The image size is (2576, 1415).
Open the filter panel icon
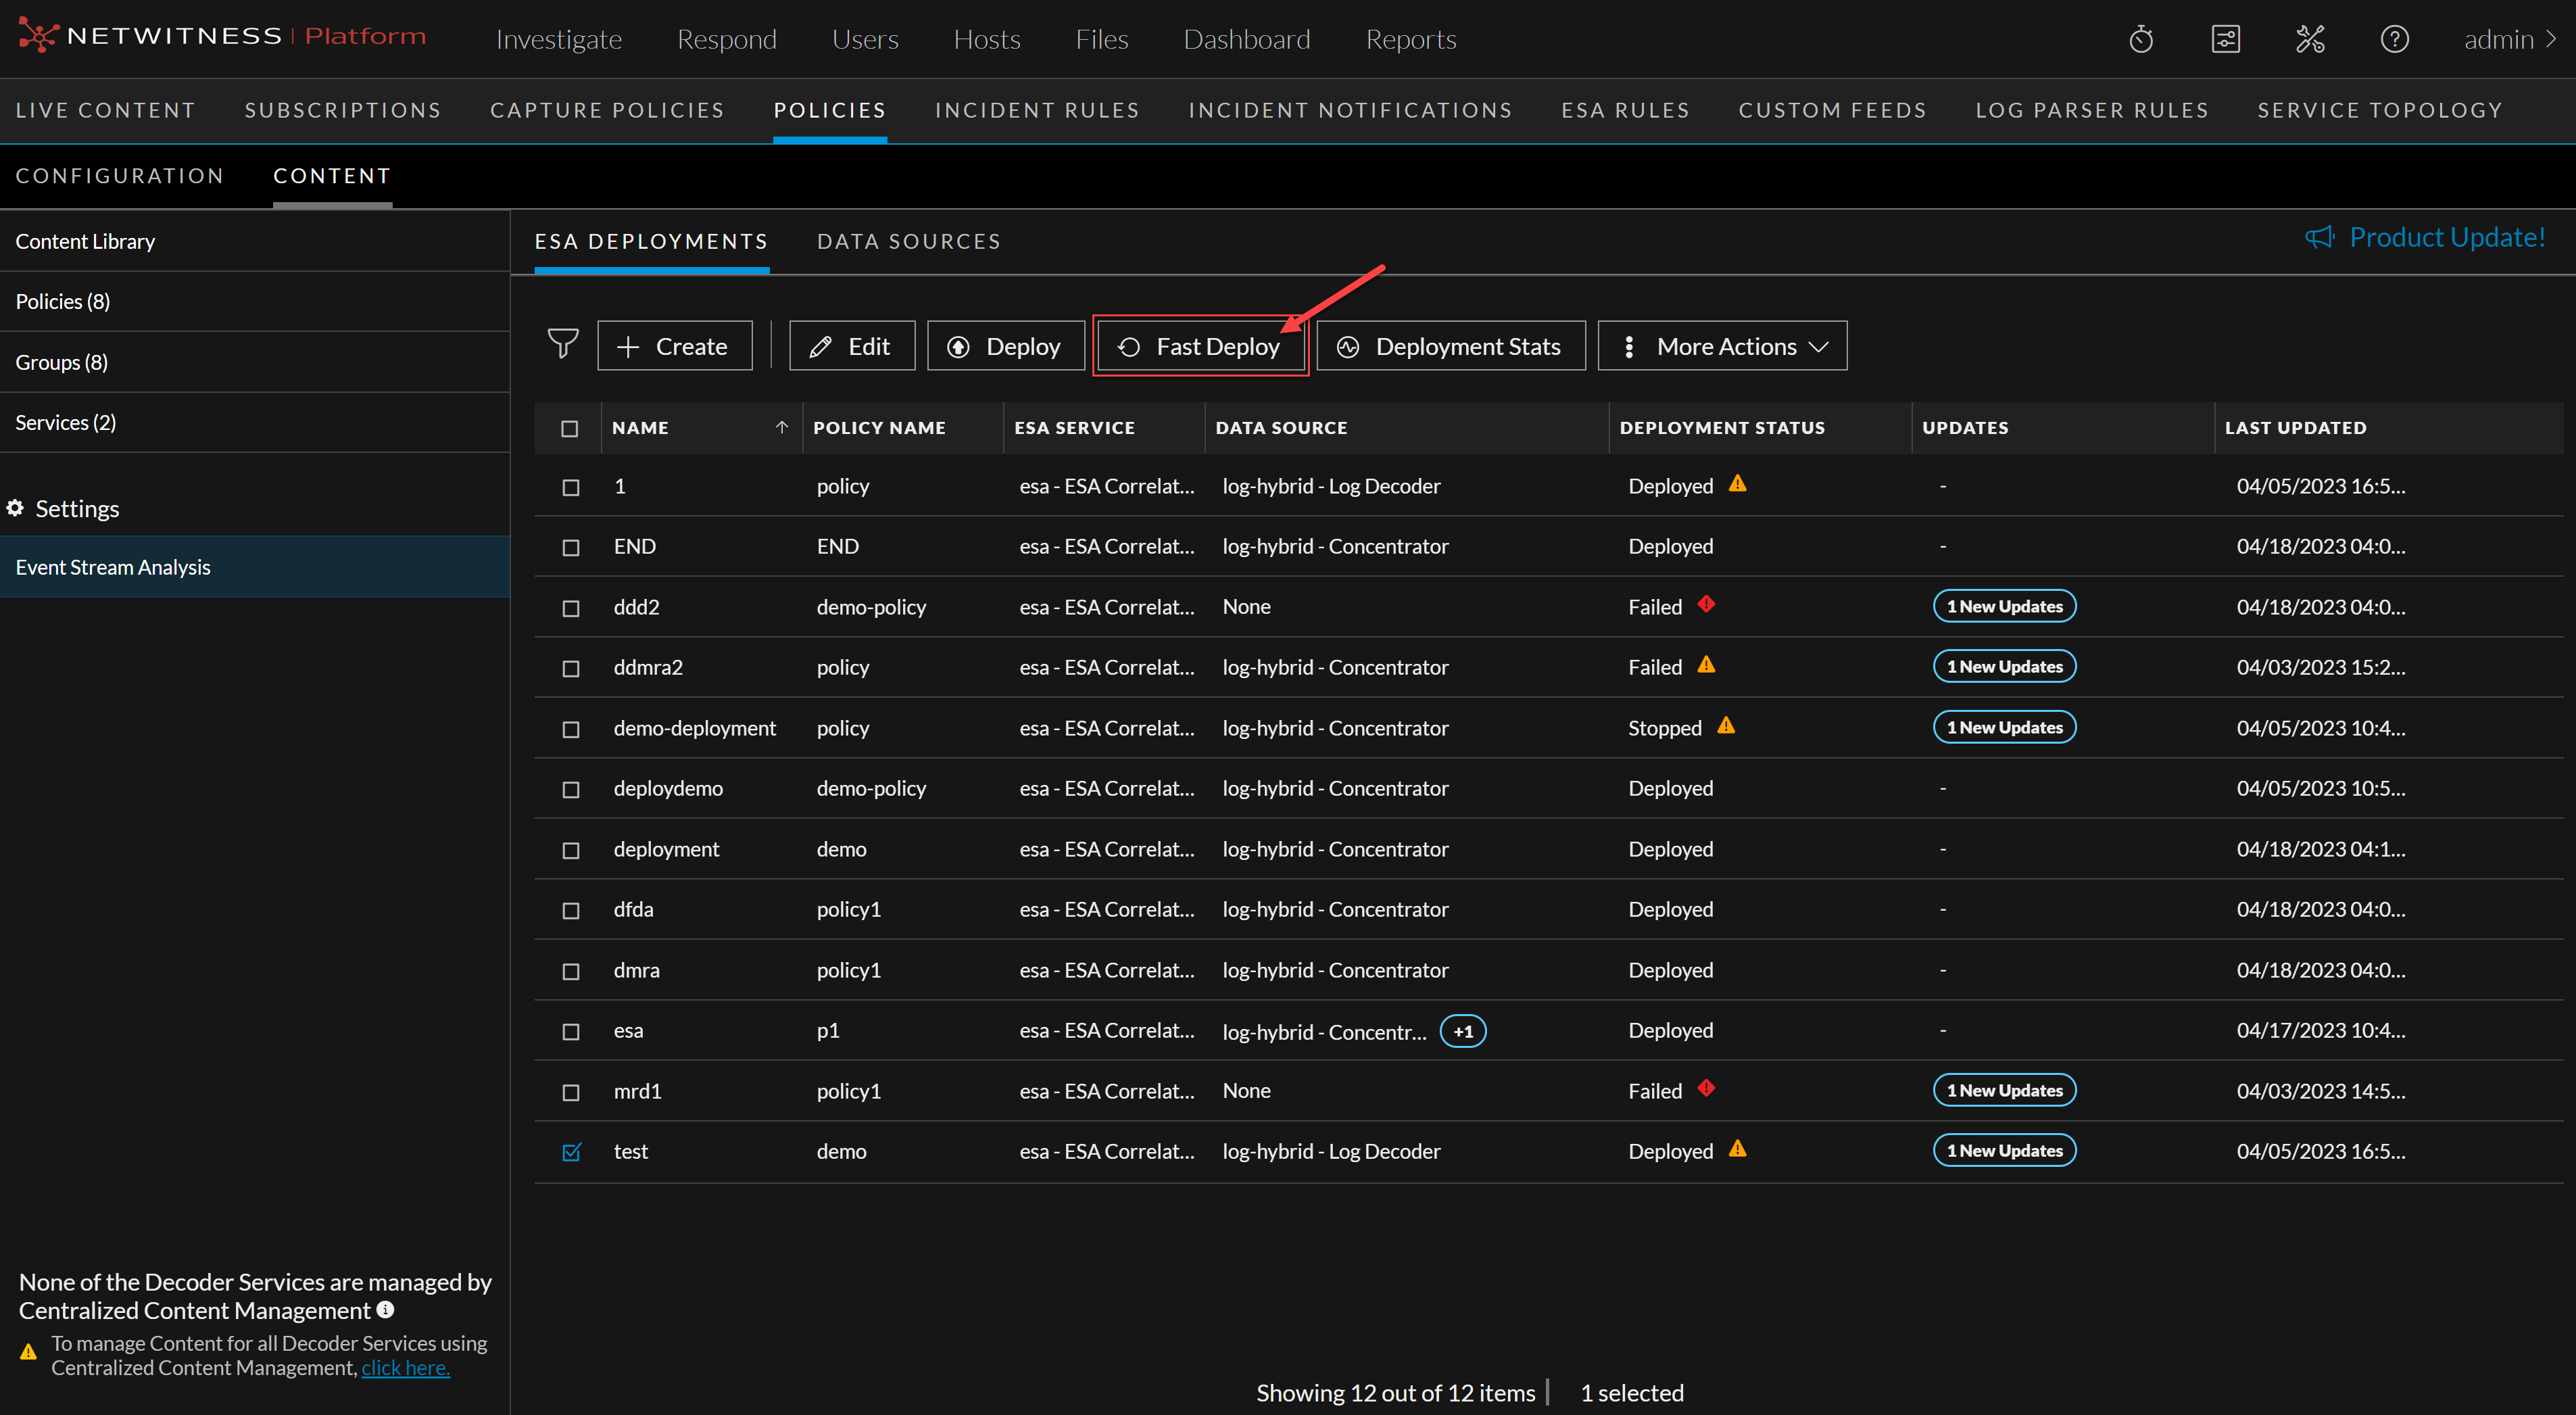point(563,344)
